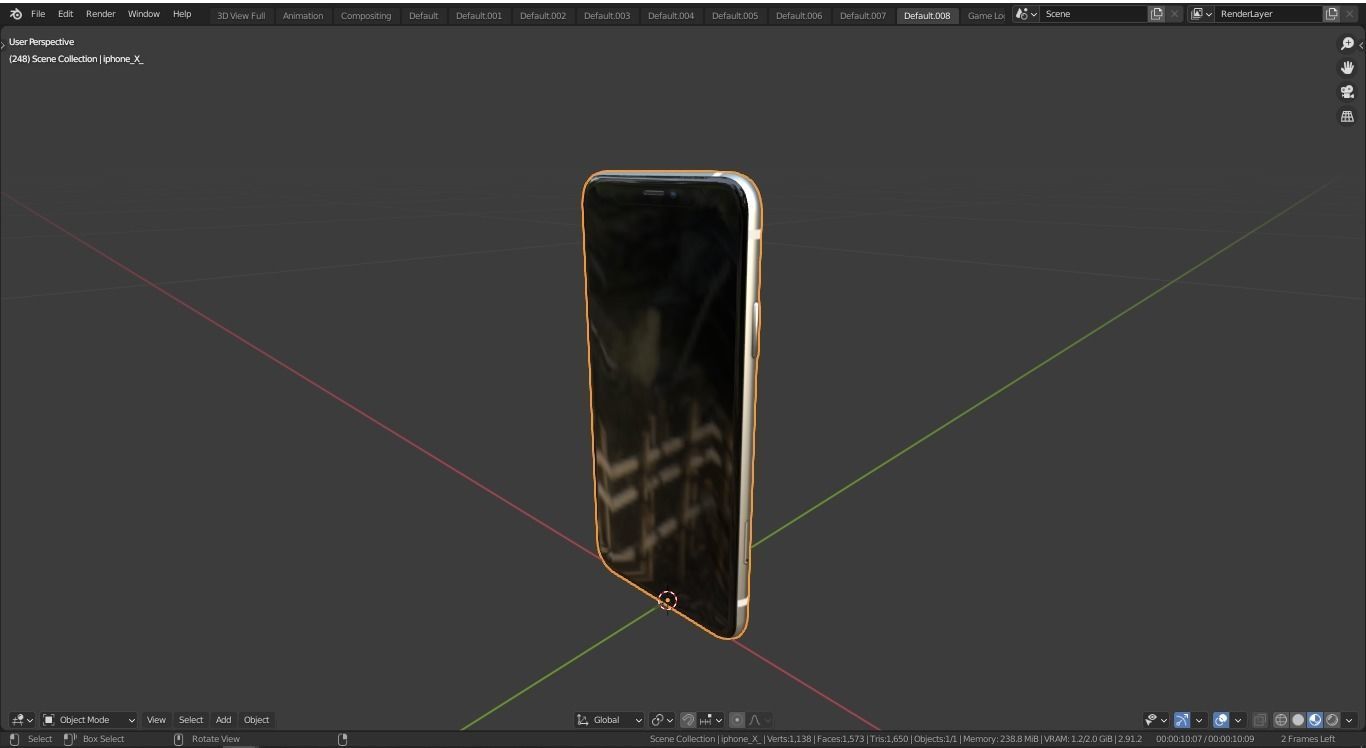
Task: Open the View menu in viewport header
Action: point(156,720)
